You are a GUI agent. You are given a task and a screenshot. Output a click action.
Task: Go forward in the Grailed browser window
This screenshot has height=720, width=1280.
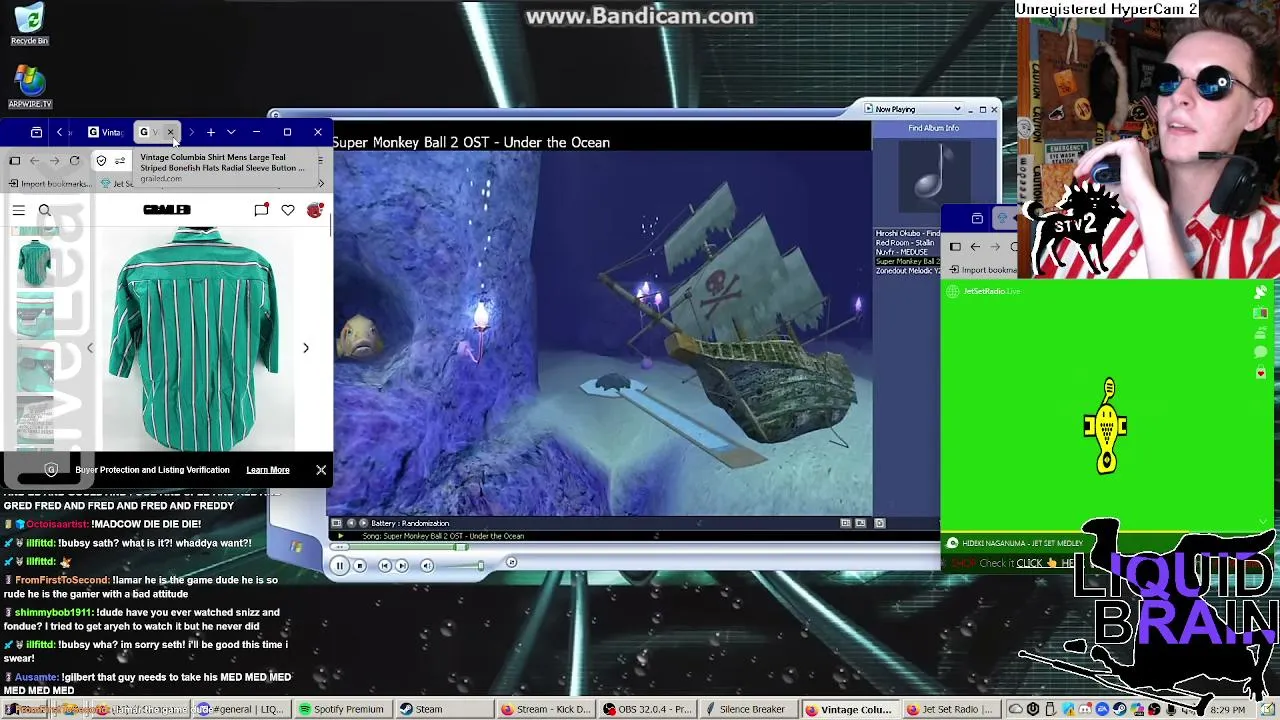54,161
